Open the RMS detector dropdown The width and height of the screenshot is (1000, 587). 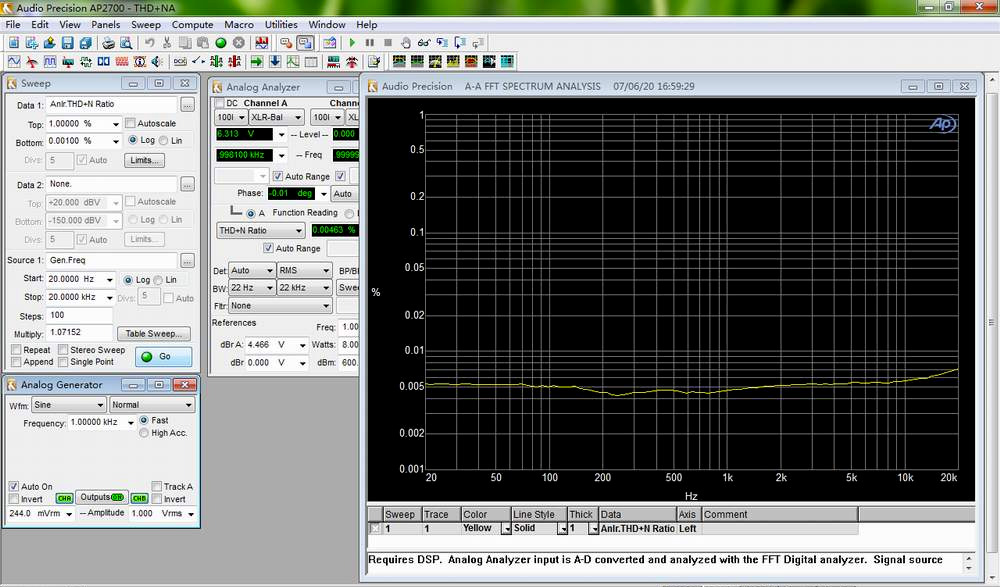[x=325, y=271]
